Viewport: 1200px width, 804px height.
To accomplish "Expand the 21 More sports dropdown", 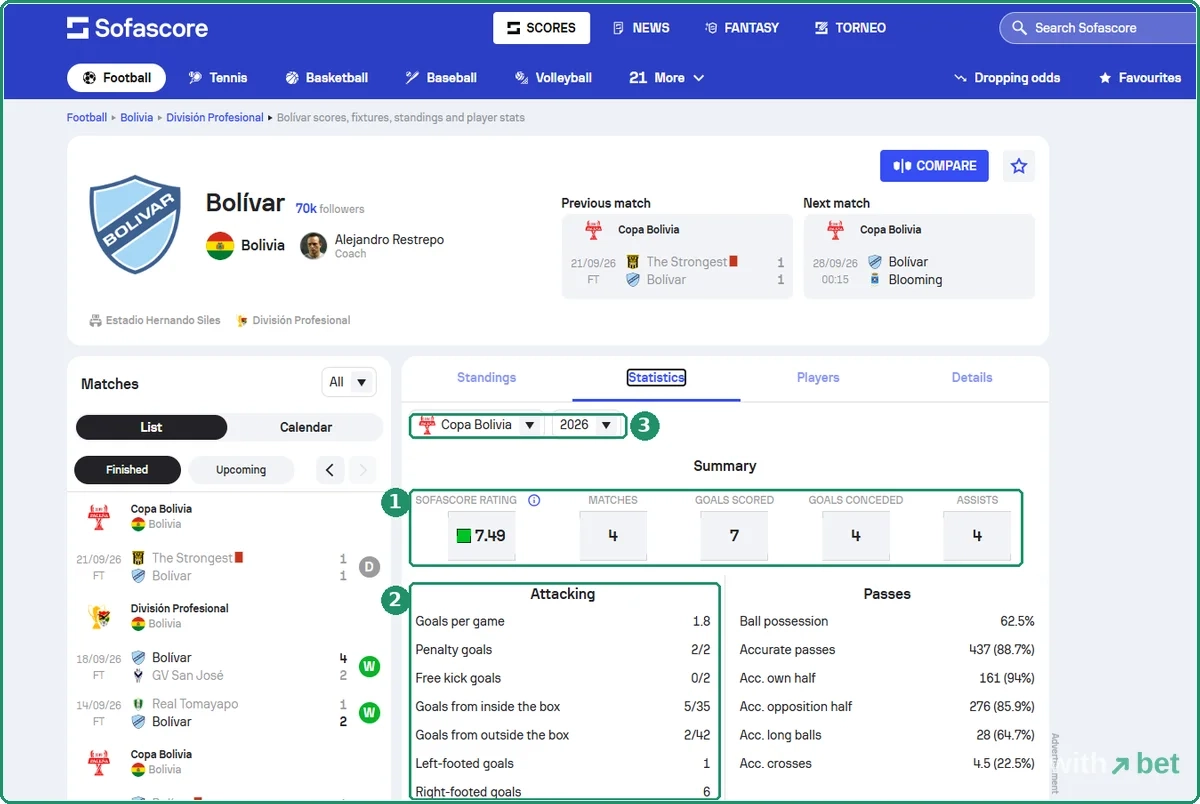I will [x=666, y=78].
